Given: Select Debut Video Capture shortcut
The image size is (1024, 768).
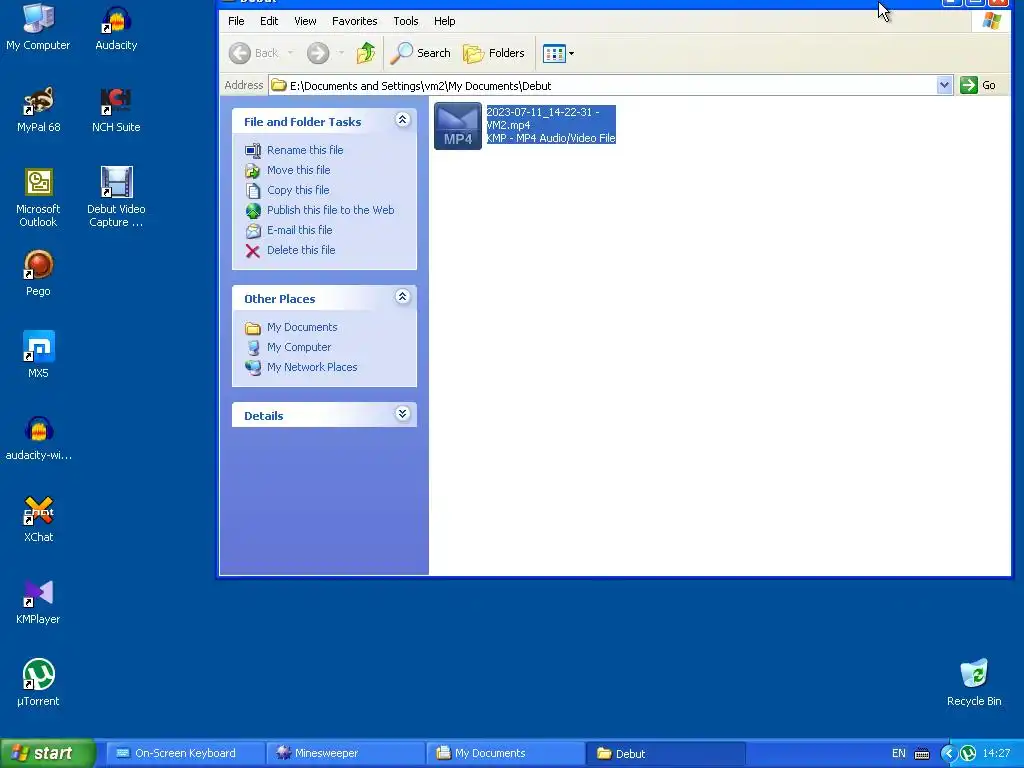Looking at the screenshot, I should [116, 197].
